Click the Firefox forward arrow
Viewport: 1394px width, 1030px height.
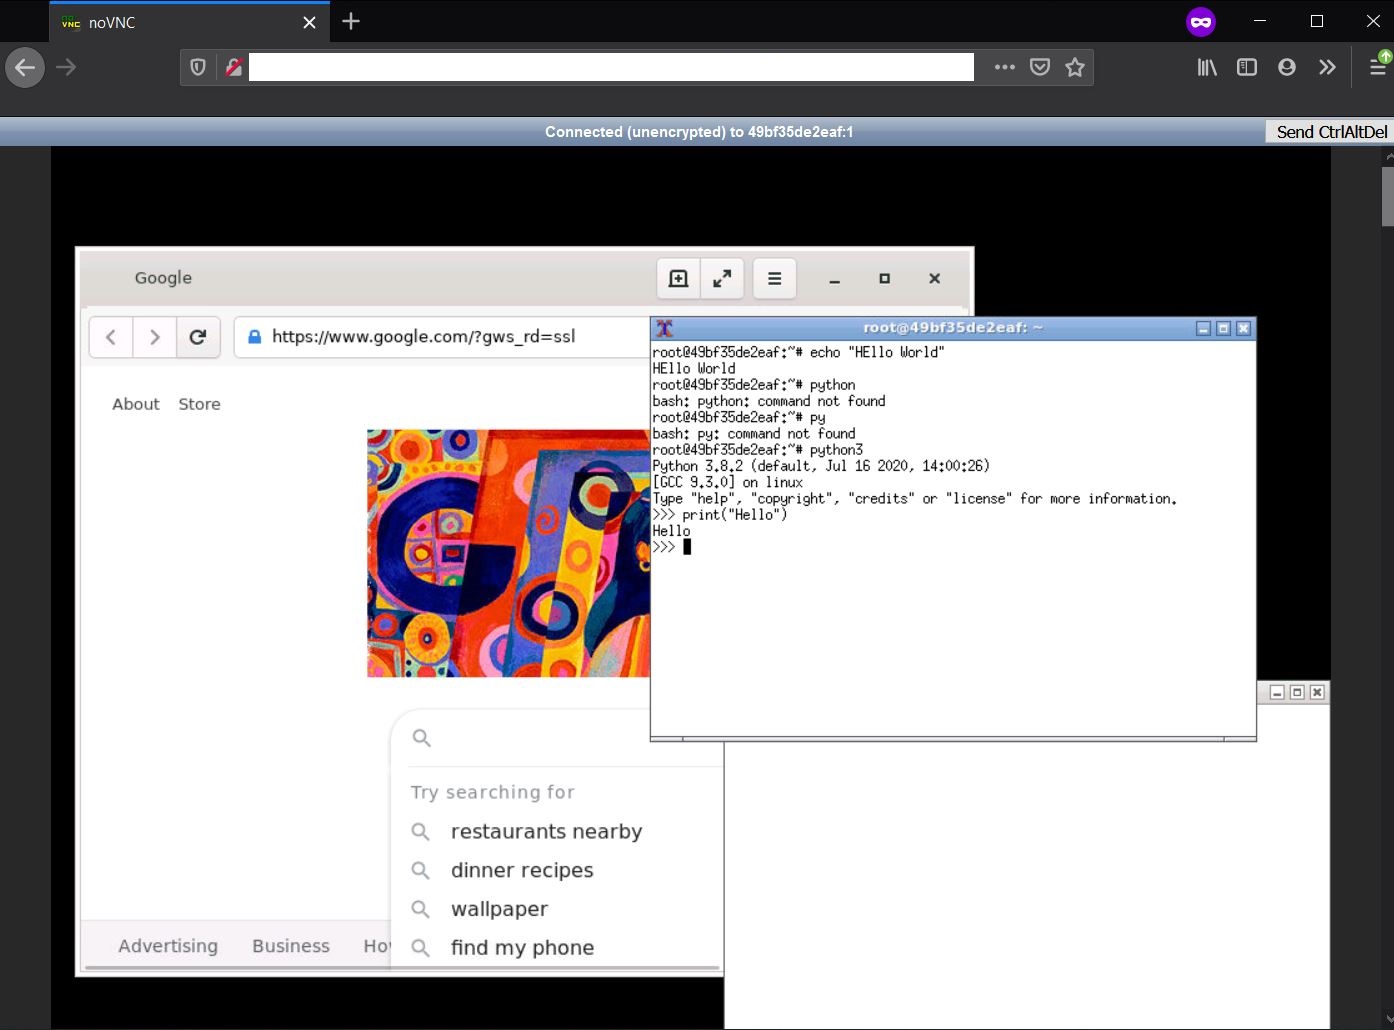[66, 68]
